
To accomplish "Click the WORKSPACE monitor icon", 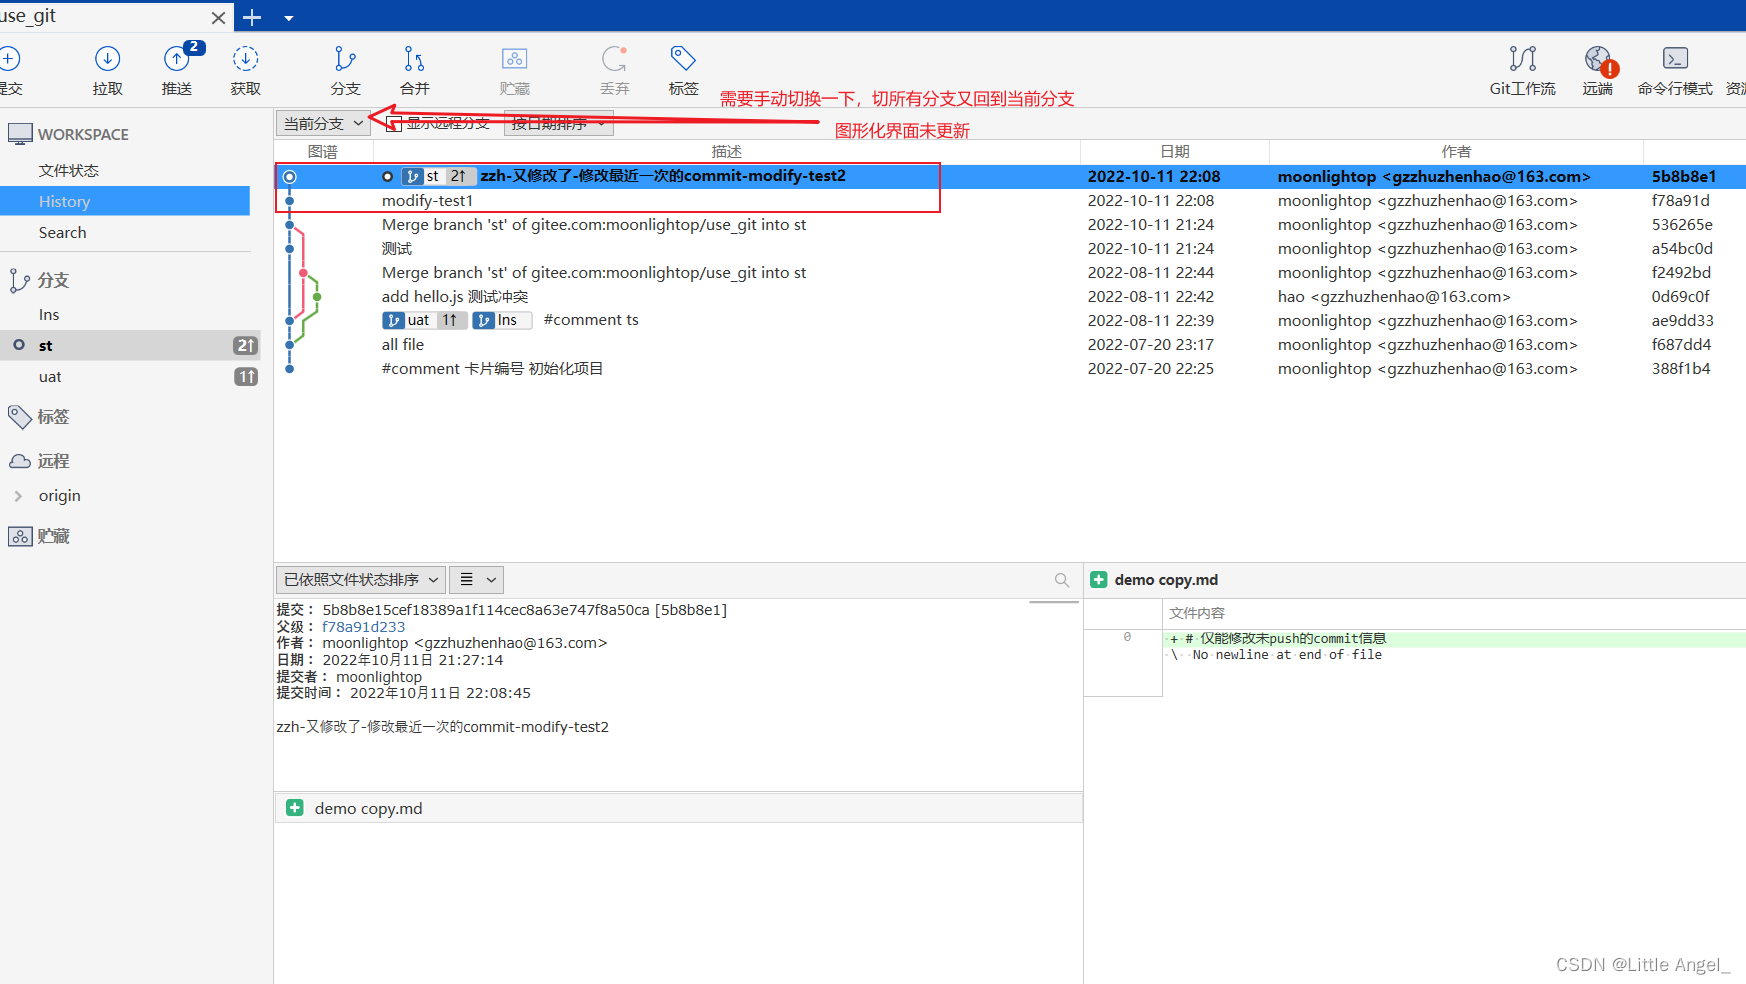I will (x=20, y=134).
